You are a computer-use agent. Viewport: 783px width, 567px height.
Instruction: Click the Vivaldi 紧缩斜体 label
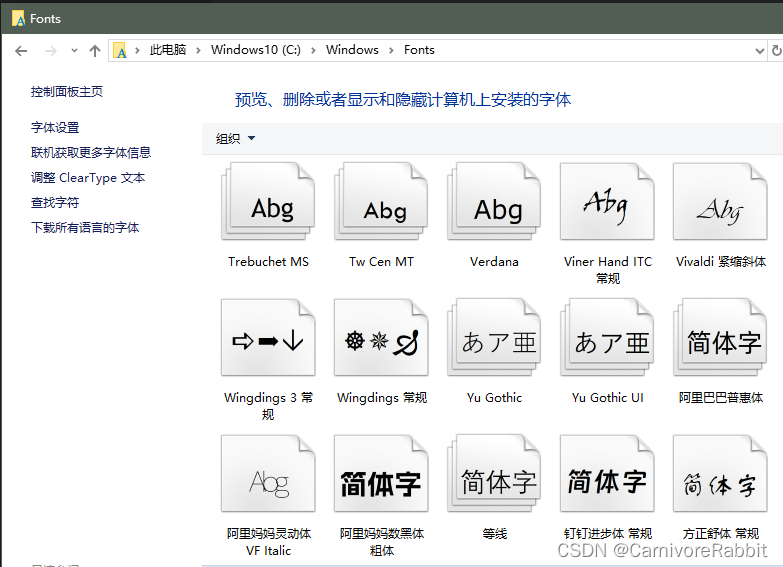[x=721, y=262]
